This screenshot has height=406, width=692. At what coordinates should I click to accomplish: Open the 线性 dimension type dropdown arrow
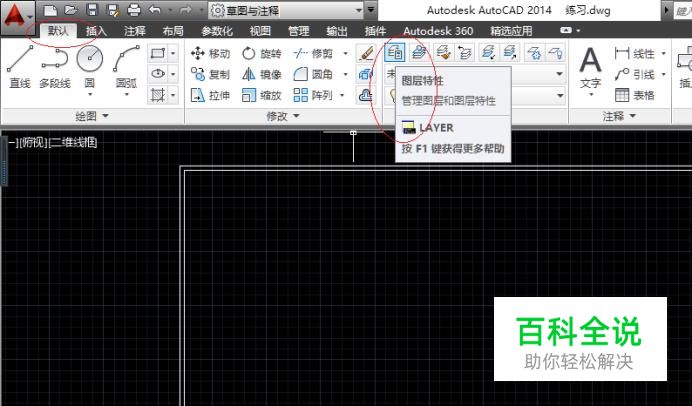663,53
